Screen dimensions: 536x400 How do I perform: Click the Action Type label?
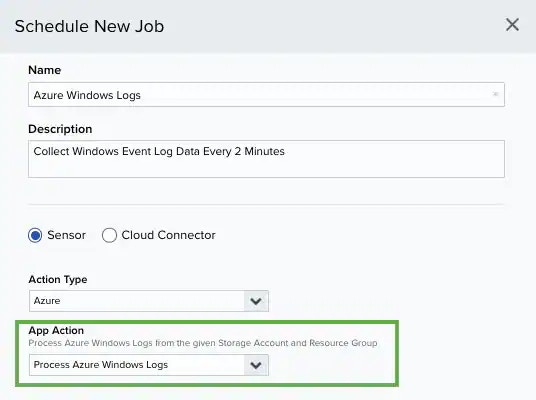[x=58, y=280]
